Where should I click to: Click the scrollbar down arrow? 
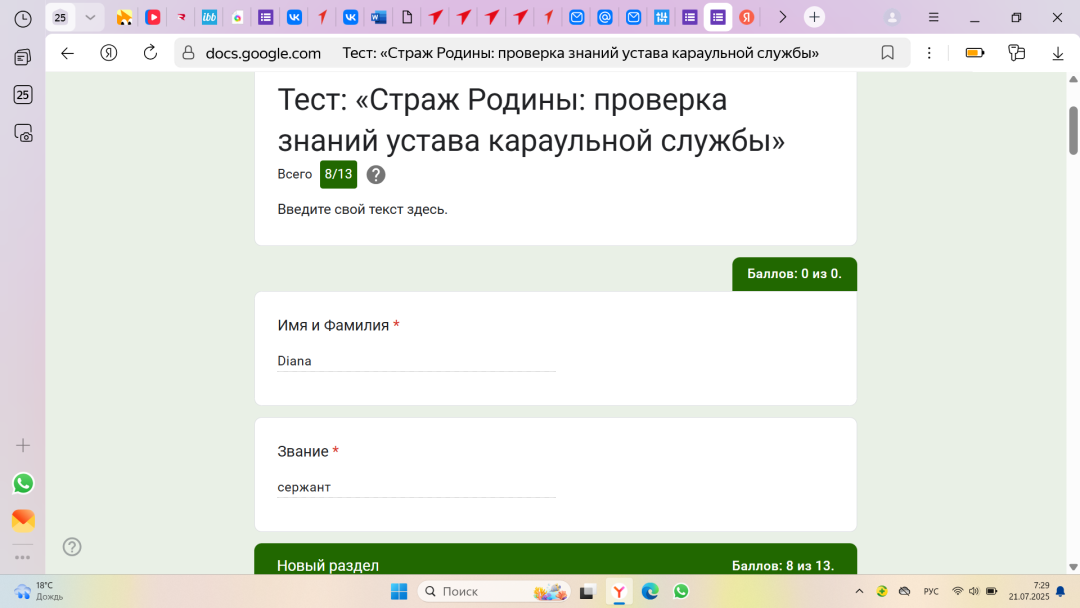[x=1073, y=567]
